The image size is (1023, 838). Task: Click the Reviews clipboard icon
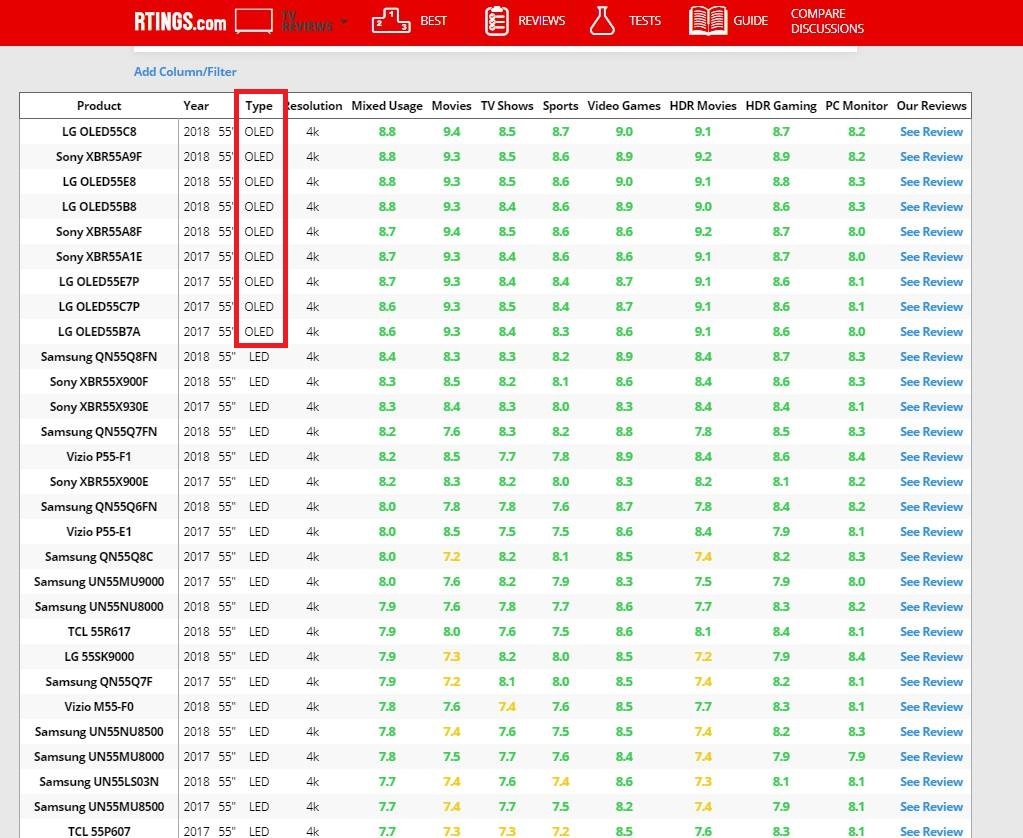pos(496,21)
